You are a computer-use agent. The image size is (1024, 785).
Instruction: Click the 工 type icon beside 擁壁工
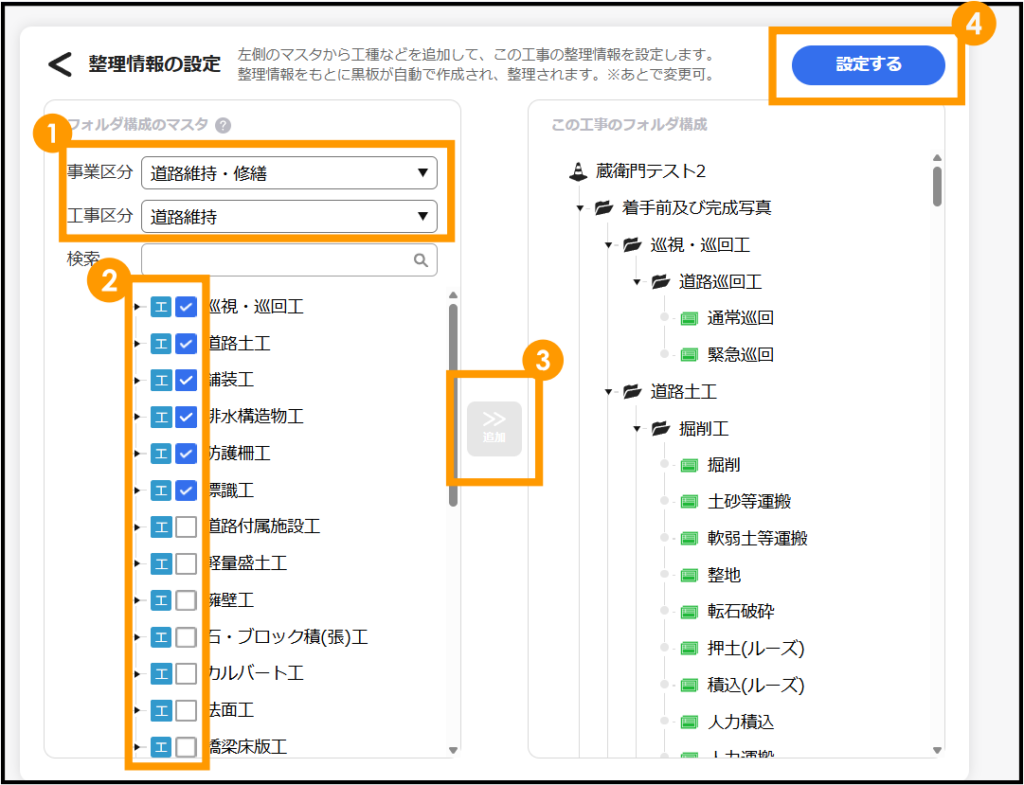pyautogui.click(x=161, y=600)
